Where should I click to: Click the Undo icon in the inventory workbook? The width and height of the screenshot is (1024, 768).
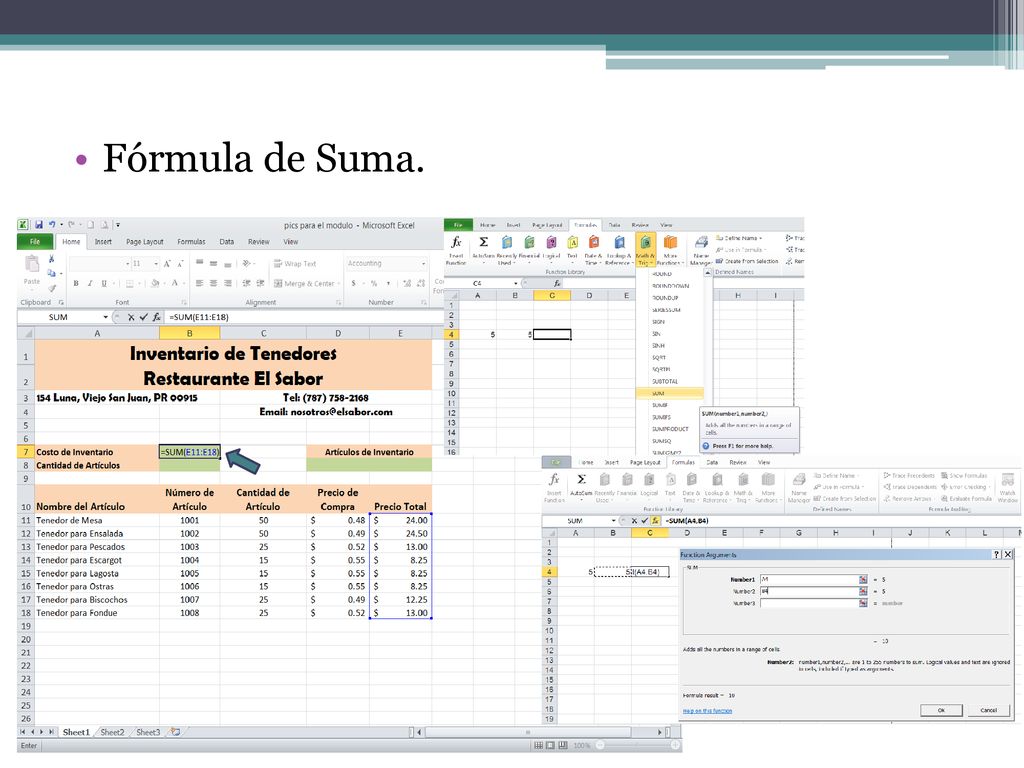[52, 225]
